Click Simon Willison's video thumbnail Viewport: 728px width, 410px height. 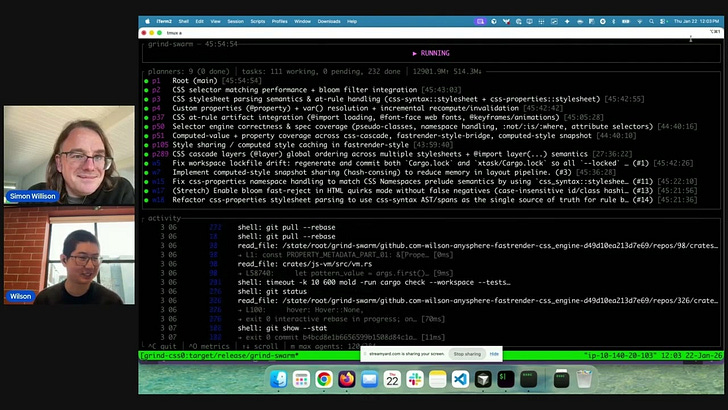tap(69, 155)
